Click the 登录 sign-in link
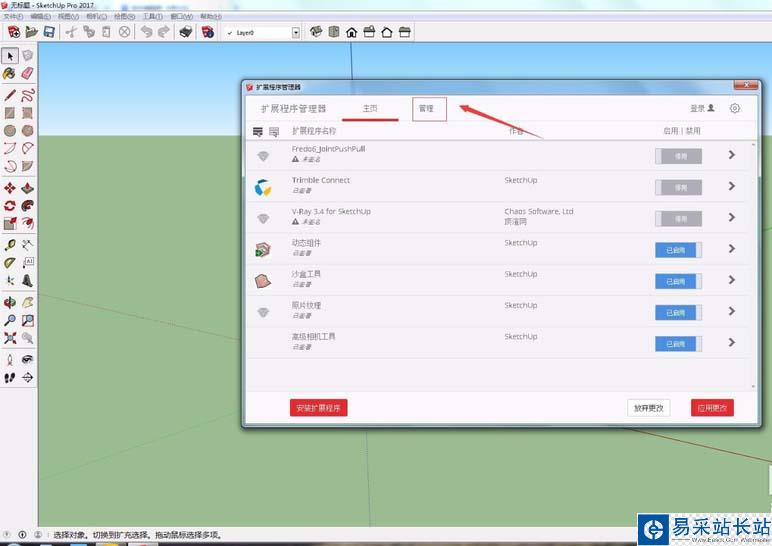Image resolution: width=772 pixels, height=546 pixels. [x=702, y=108]
